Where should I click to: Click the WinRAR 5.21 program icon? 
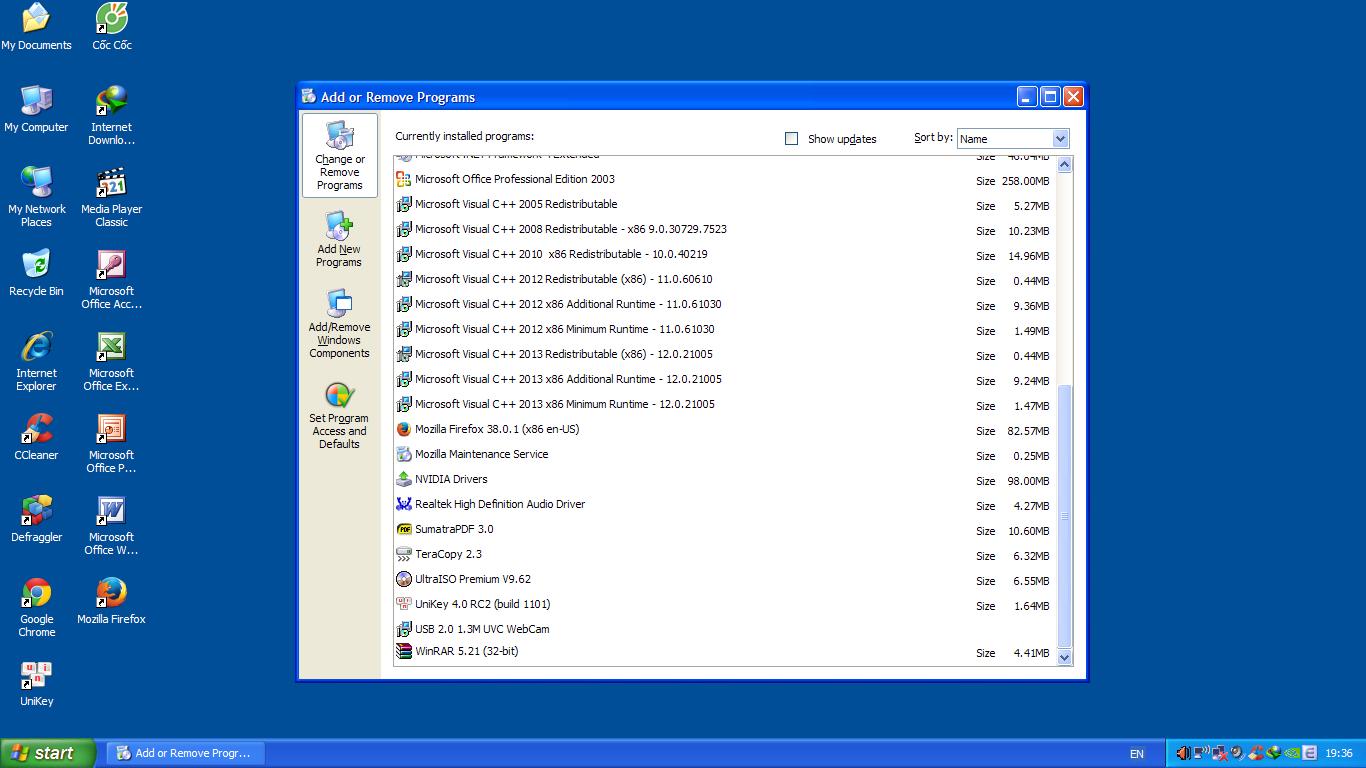click(x=404, y=652)
